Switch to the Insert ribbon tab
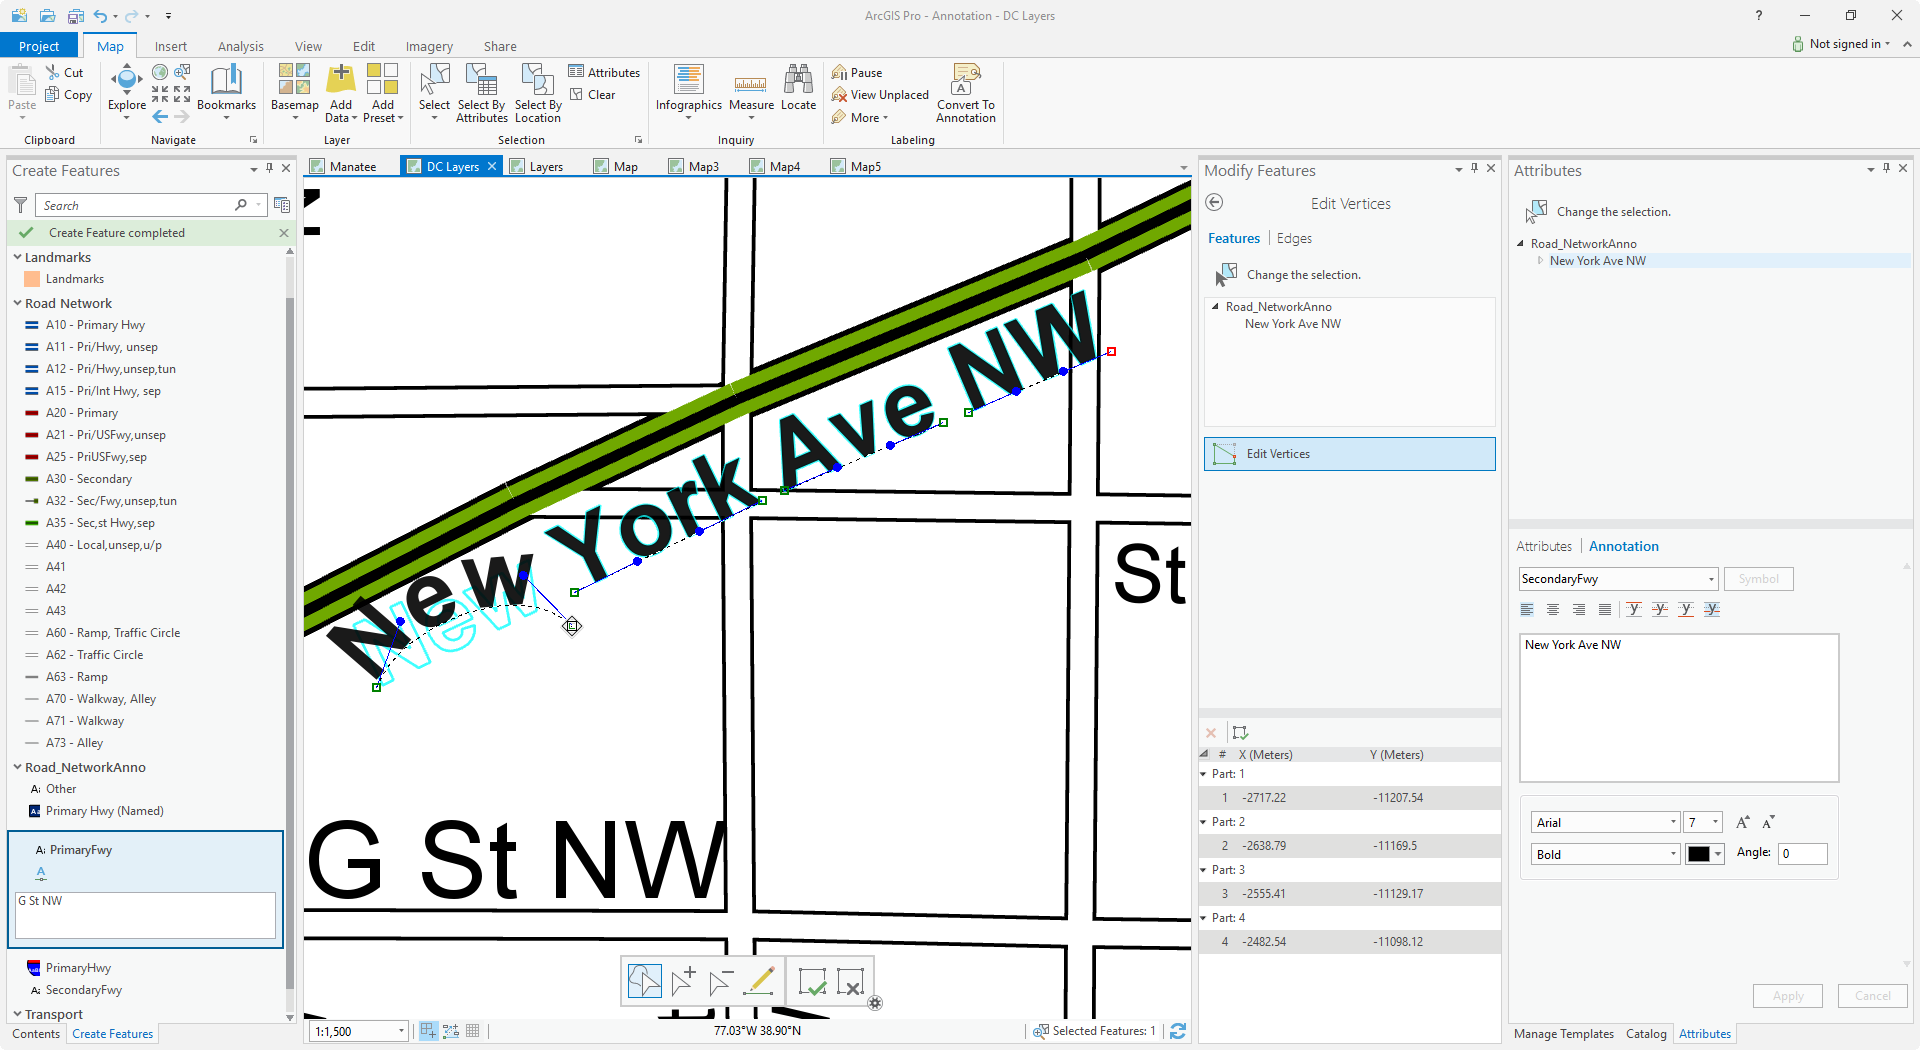 171,46
